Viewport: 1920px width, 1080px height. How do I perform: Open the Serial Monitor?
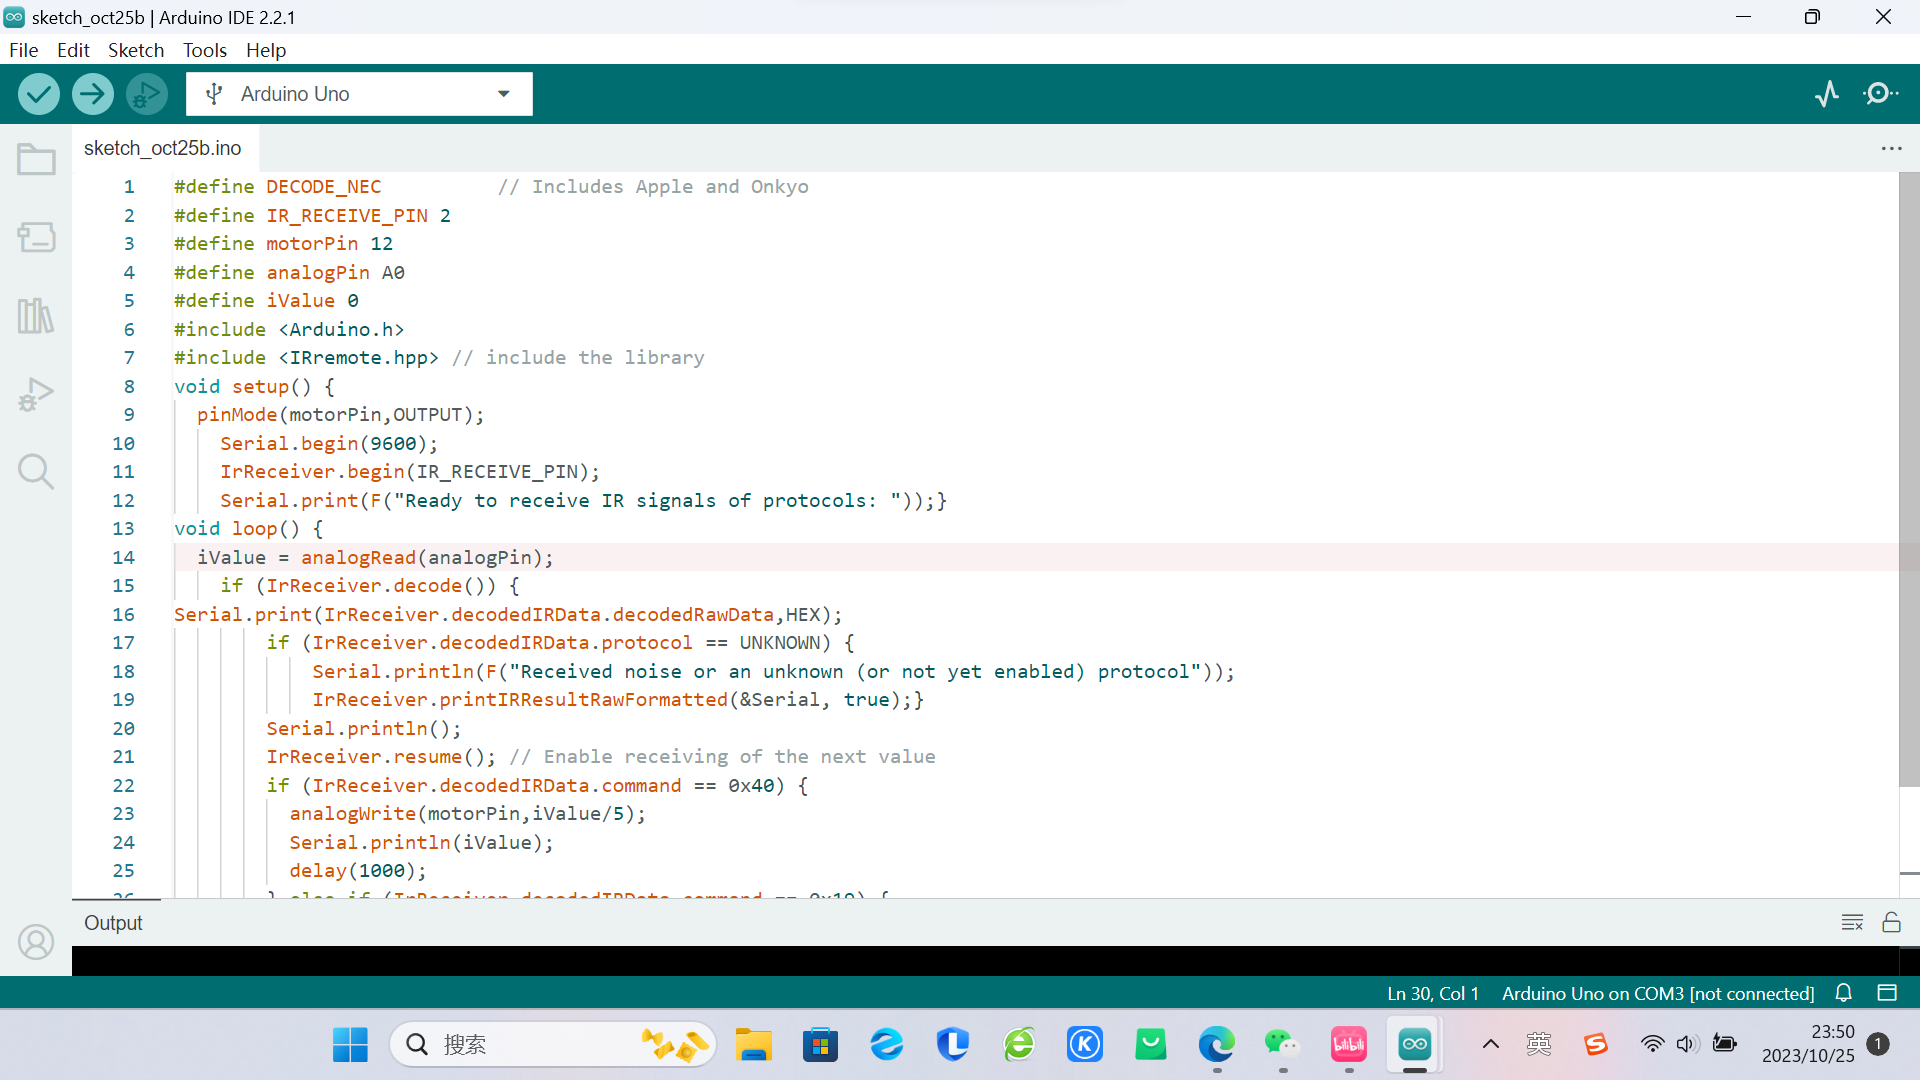[x=1881, y=94]
